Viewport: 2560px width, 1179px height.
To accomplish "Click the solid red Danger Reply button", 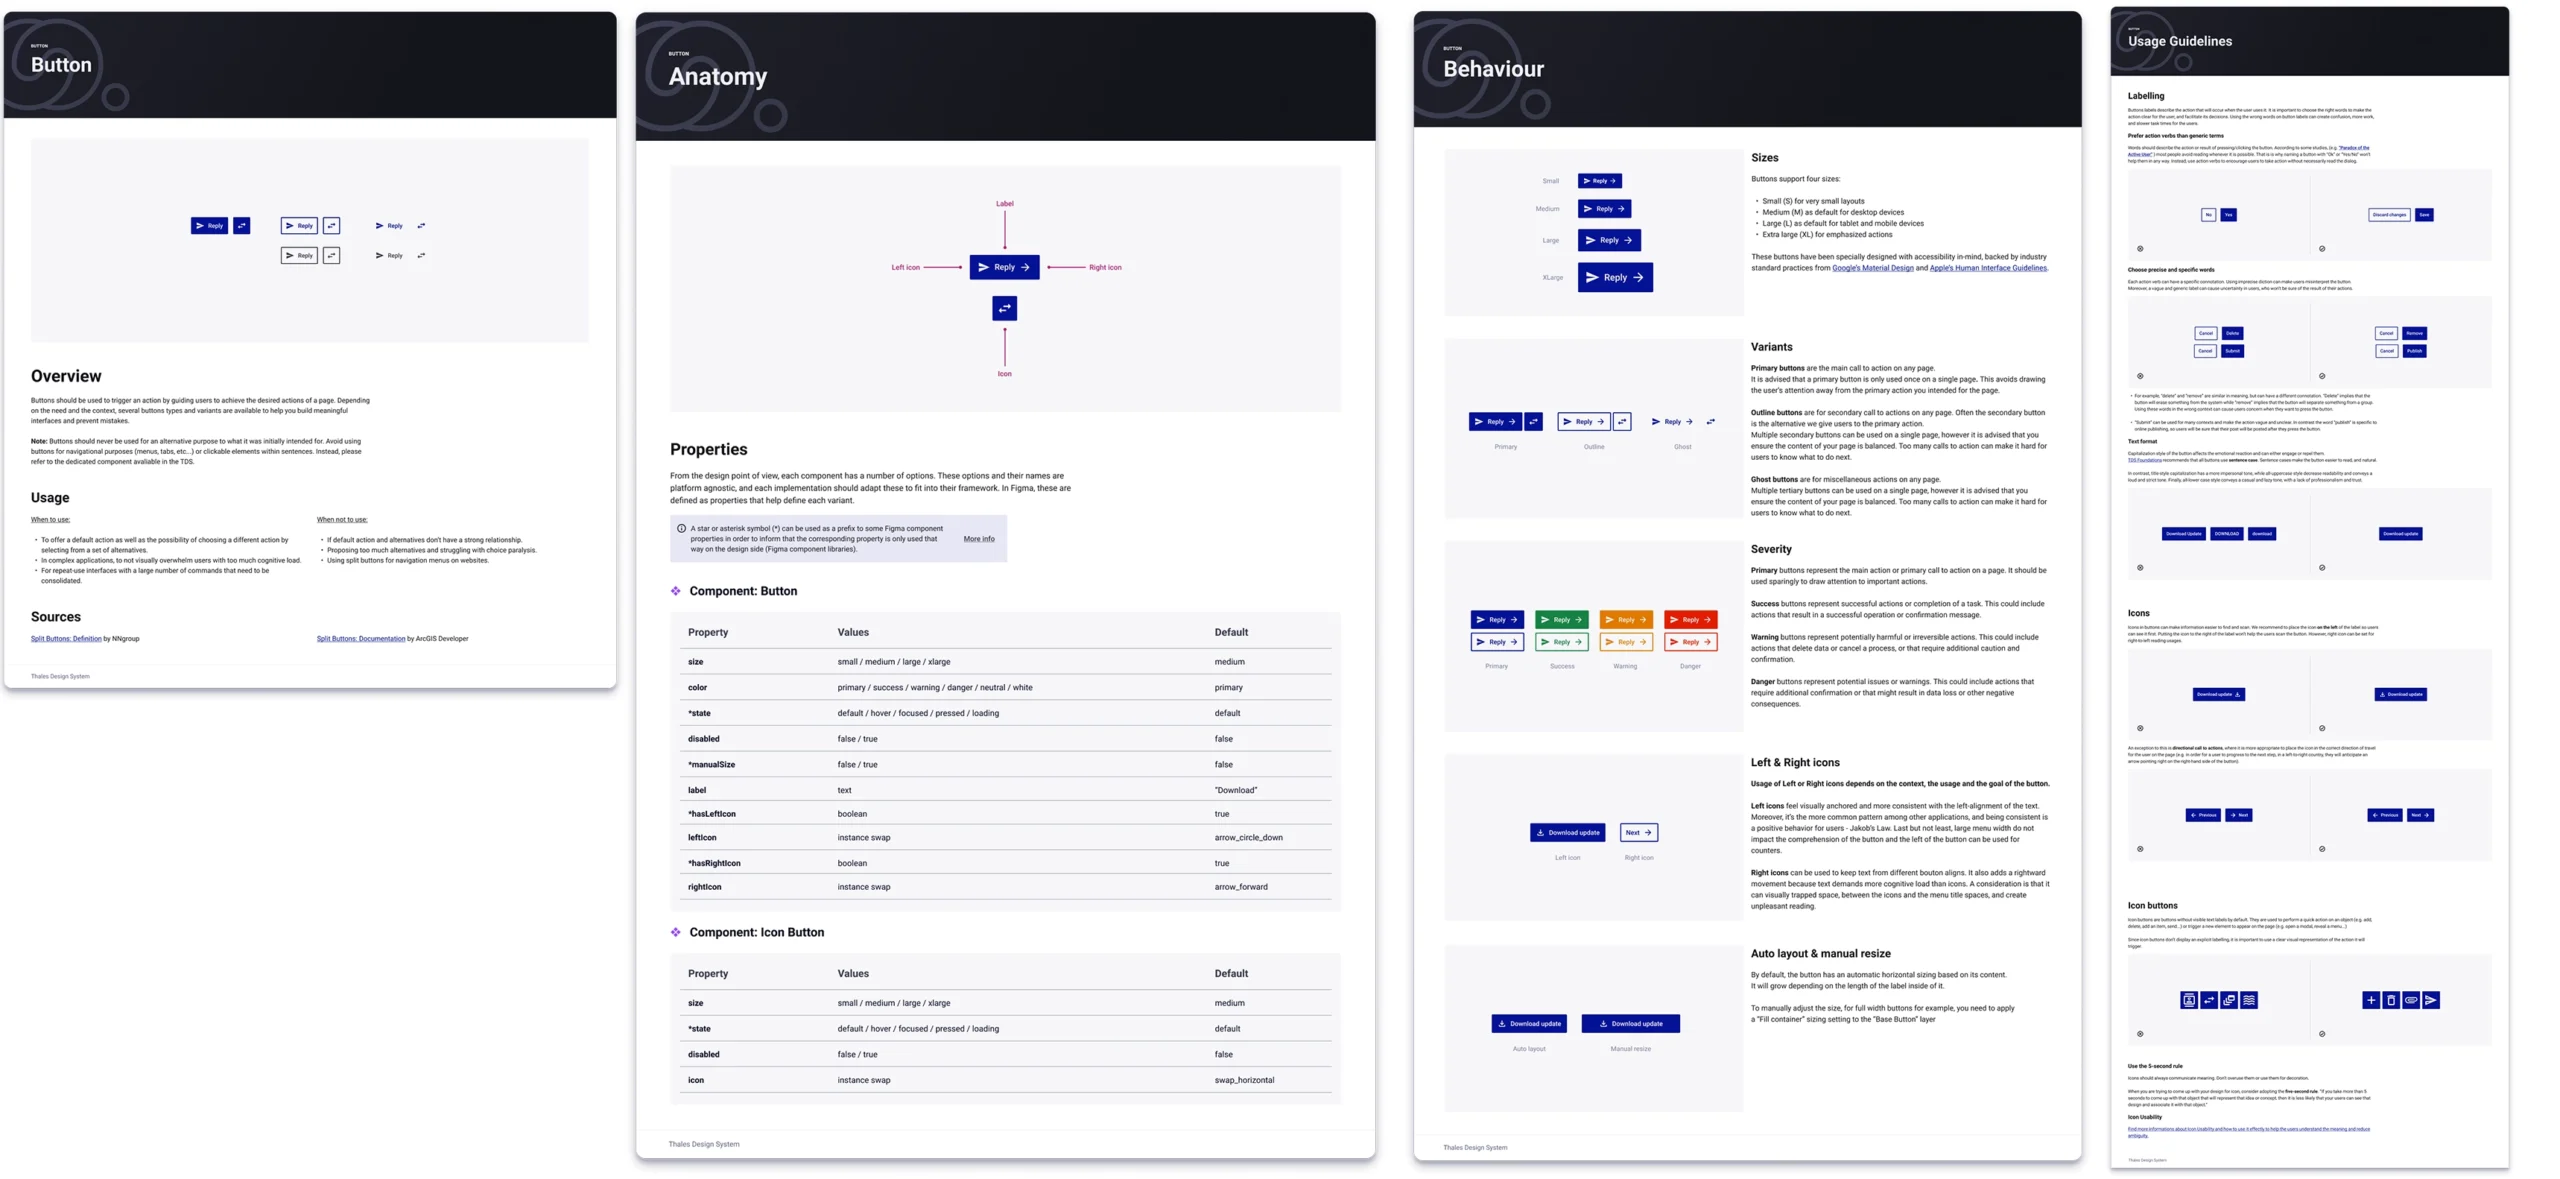I will [x=1690, y=620].
